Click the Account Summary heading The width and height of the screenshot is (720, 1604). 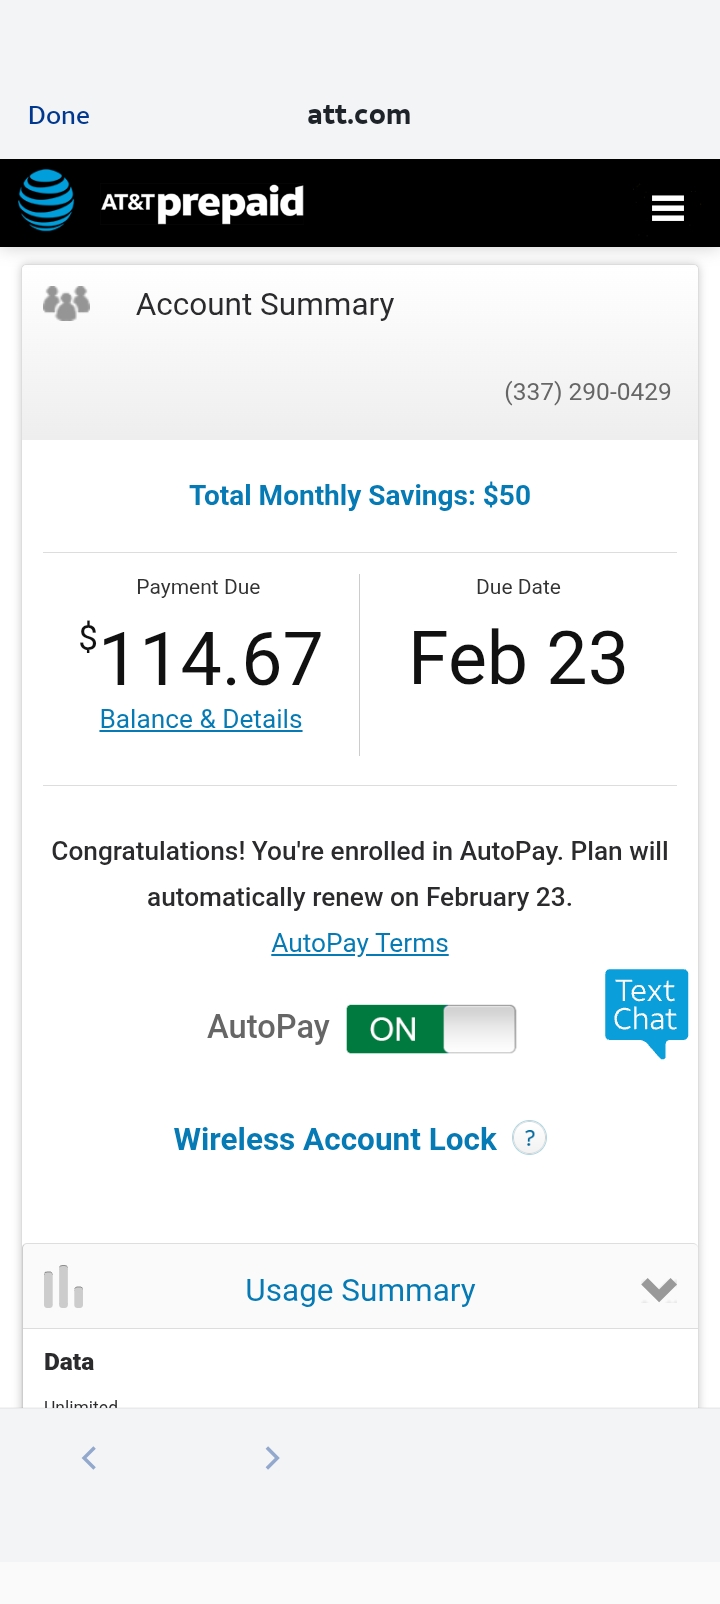pos(265,304)
